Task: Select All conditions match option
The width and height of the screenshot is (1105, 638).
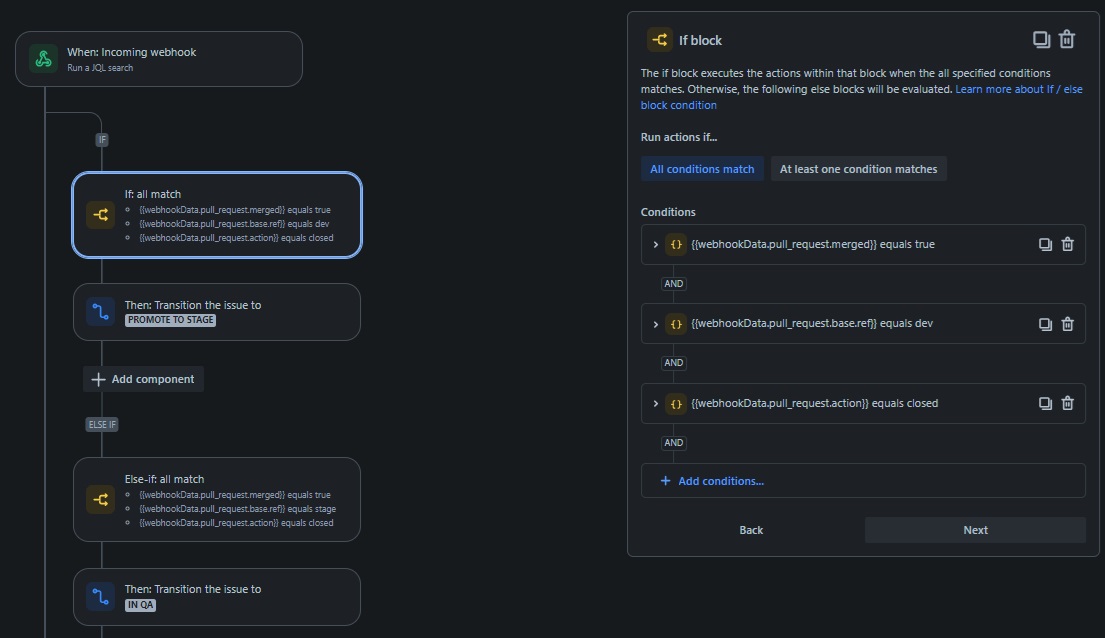Action: pos(702,169)
